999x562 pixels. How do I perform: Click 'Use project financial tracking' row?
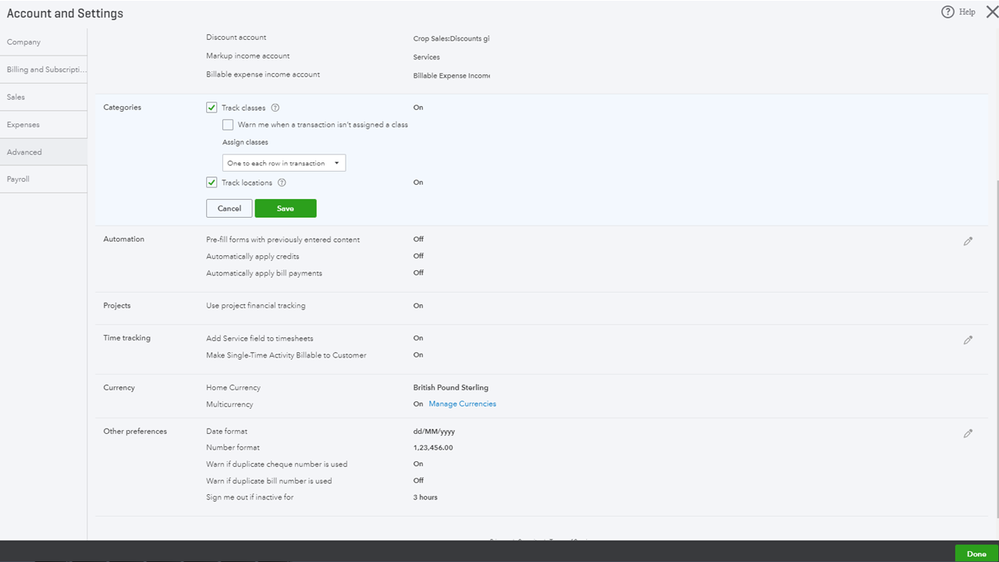pos(255,306)
